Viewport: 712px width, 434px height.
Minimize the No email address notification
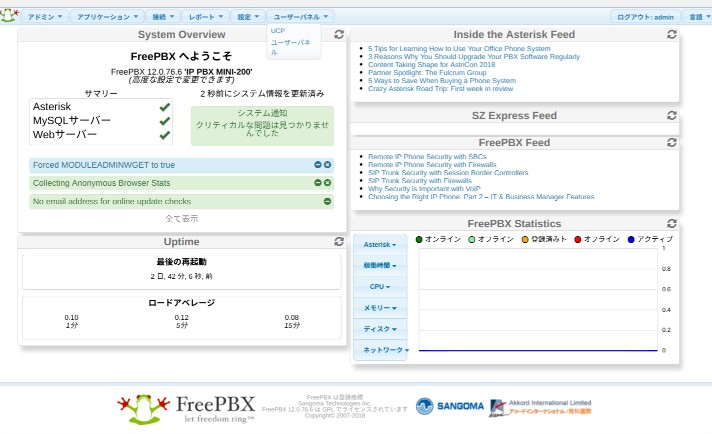click(327, 201)
